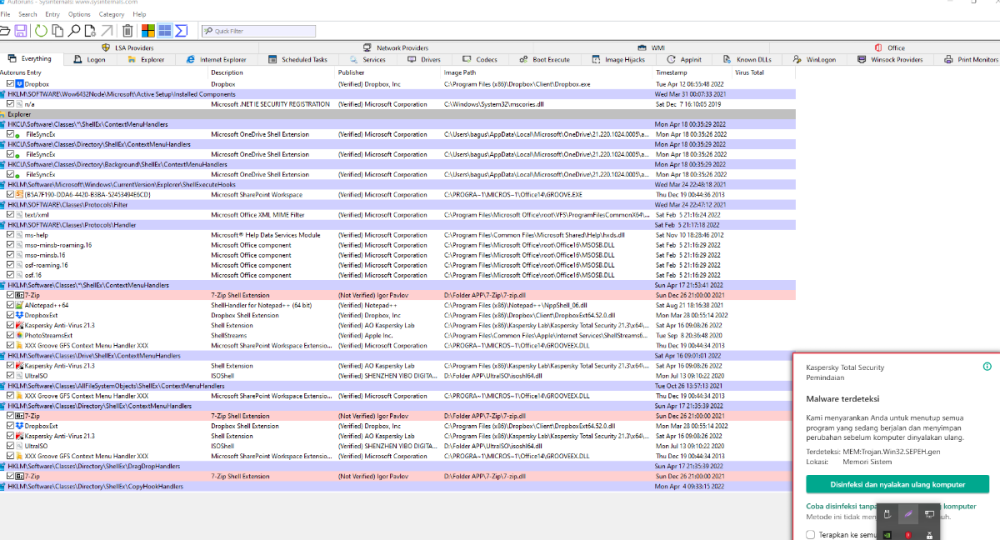
Task: Open the Scheduled Tasks tab
Action: click(298, 59)
